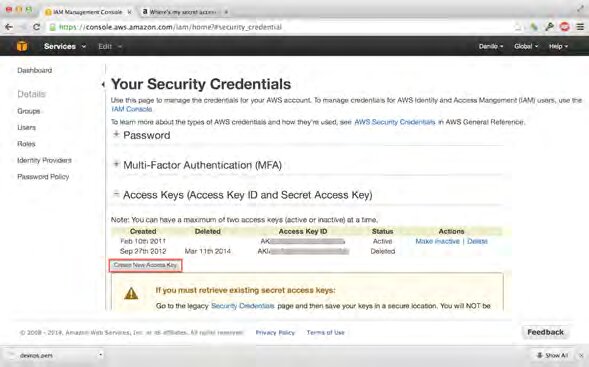The image size is (589, 367).
Task: Open the Edit dropdown in the AWS bar
Action: pos(110,46)
